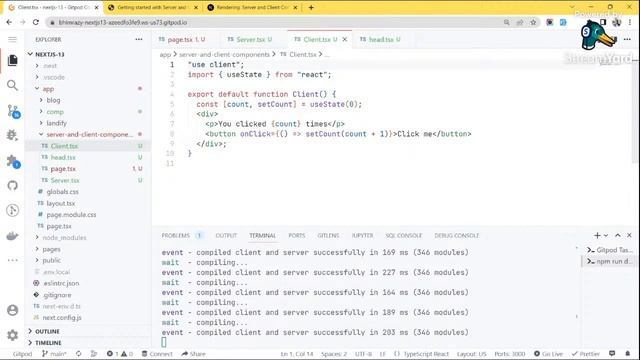Image resolution: width=640 pixels, height=360 pixels.
Task: Open the main branch selector
Action: [x=54, y=353]
